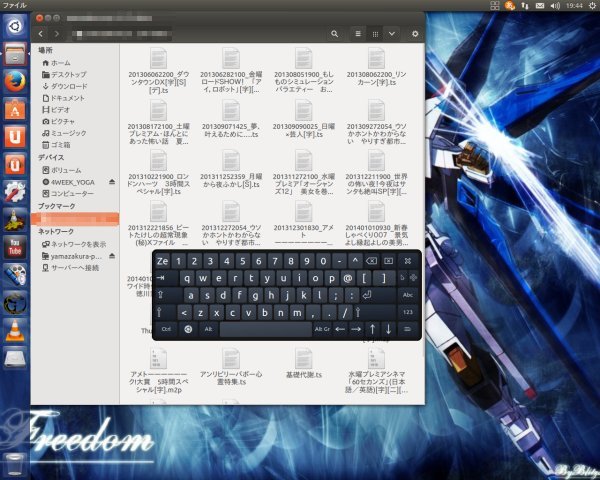Open サーバーへ接続 in the sidebar
This screenshot has width=600, height=480.
click(x=70, y=268)
